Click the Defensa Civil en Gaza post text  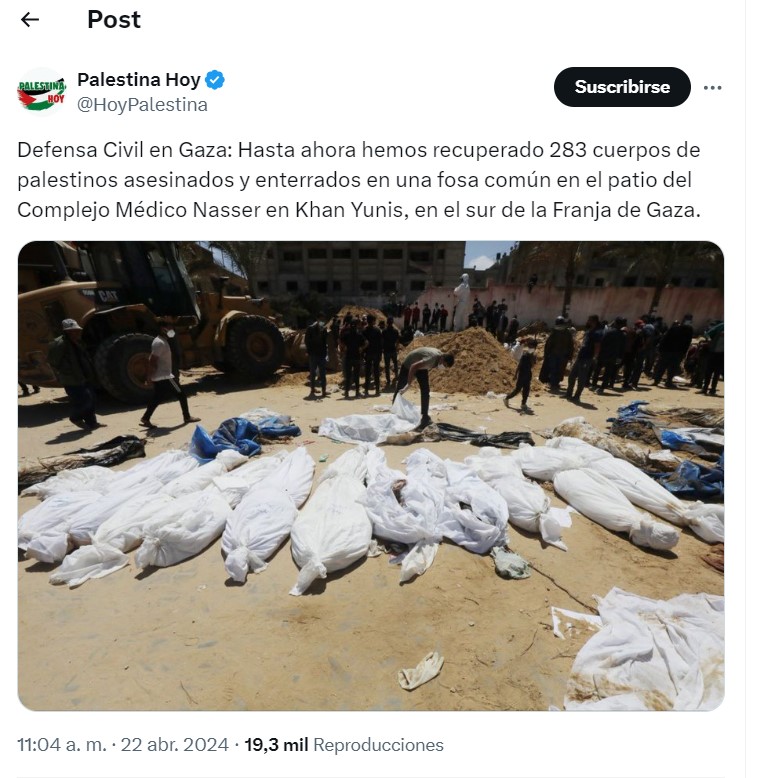359,180
